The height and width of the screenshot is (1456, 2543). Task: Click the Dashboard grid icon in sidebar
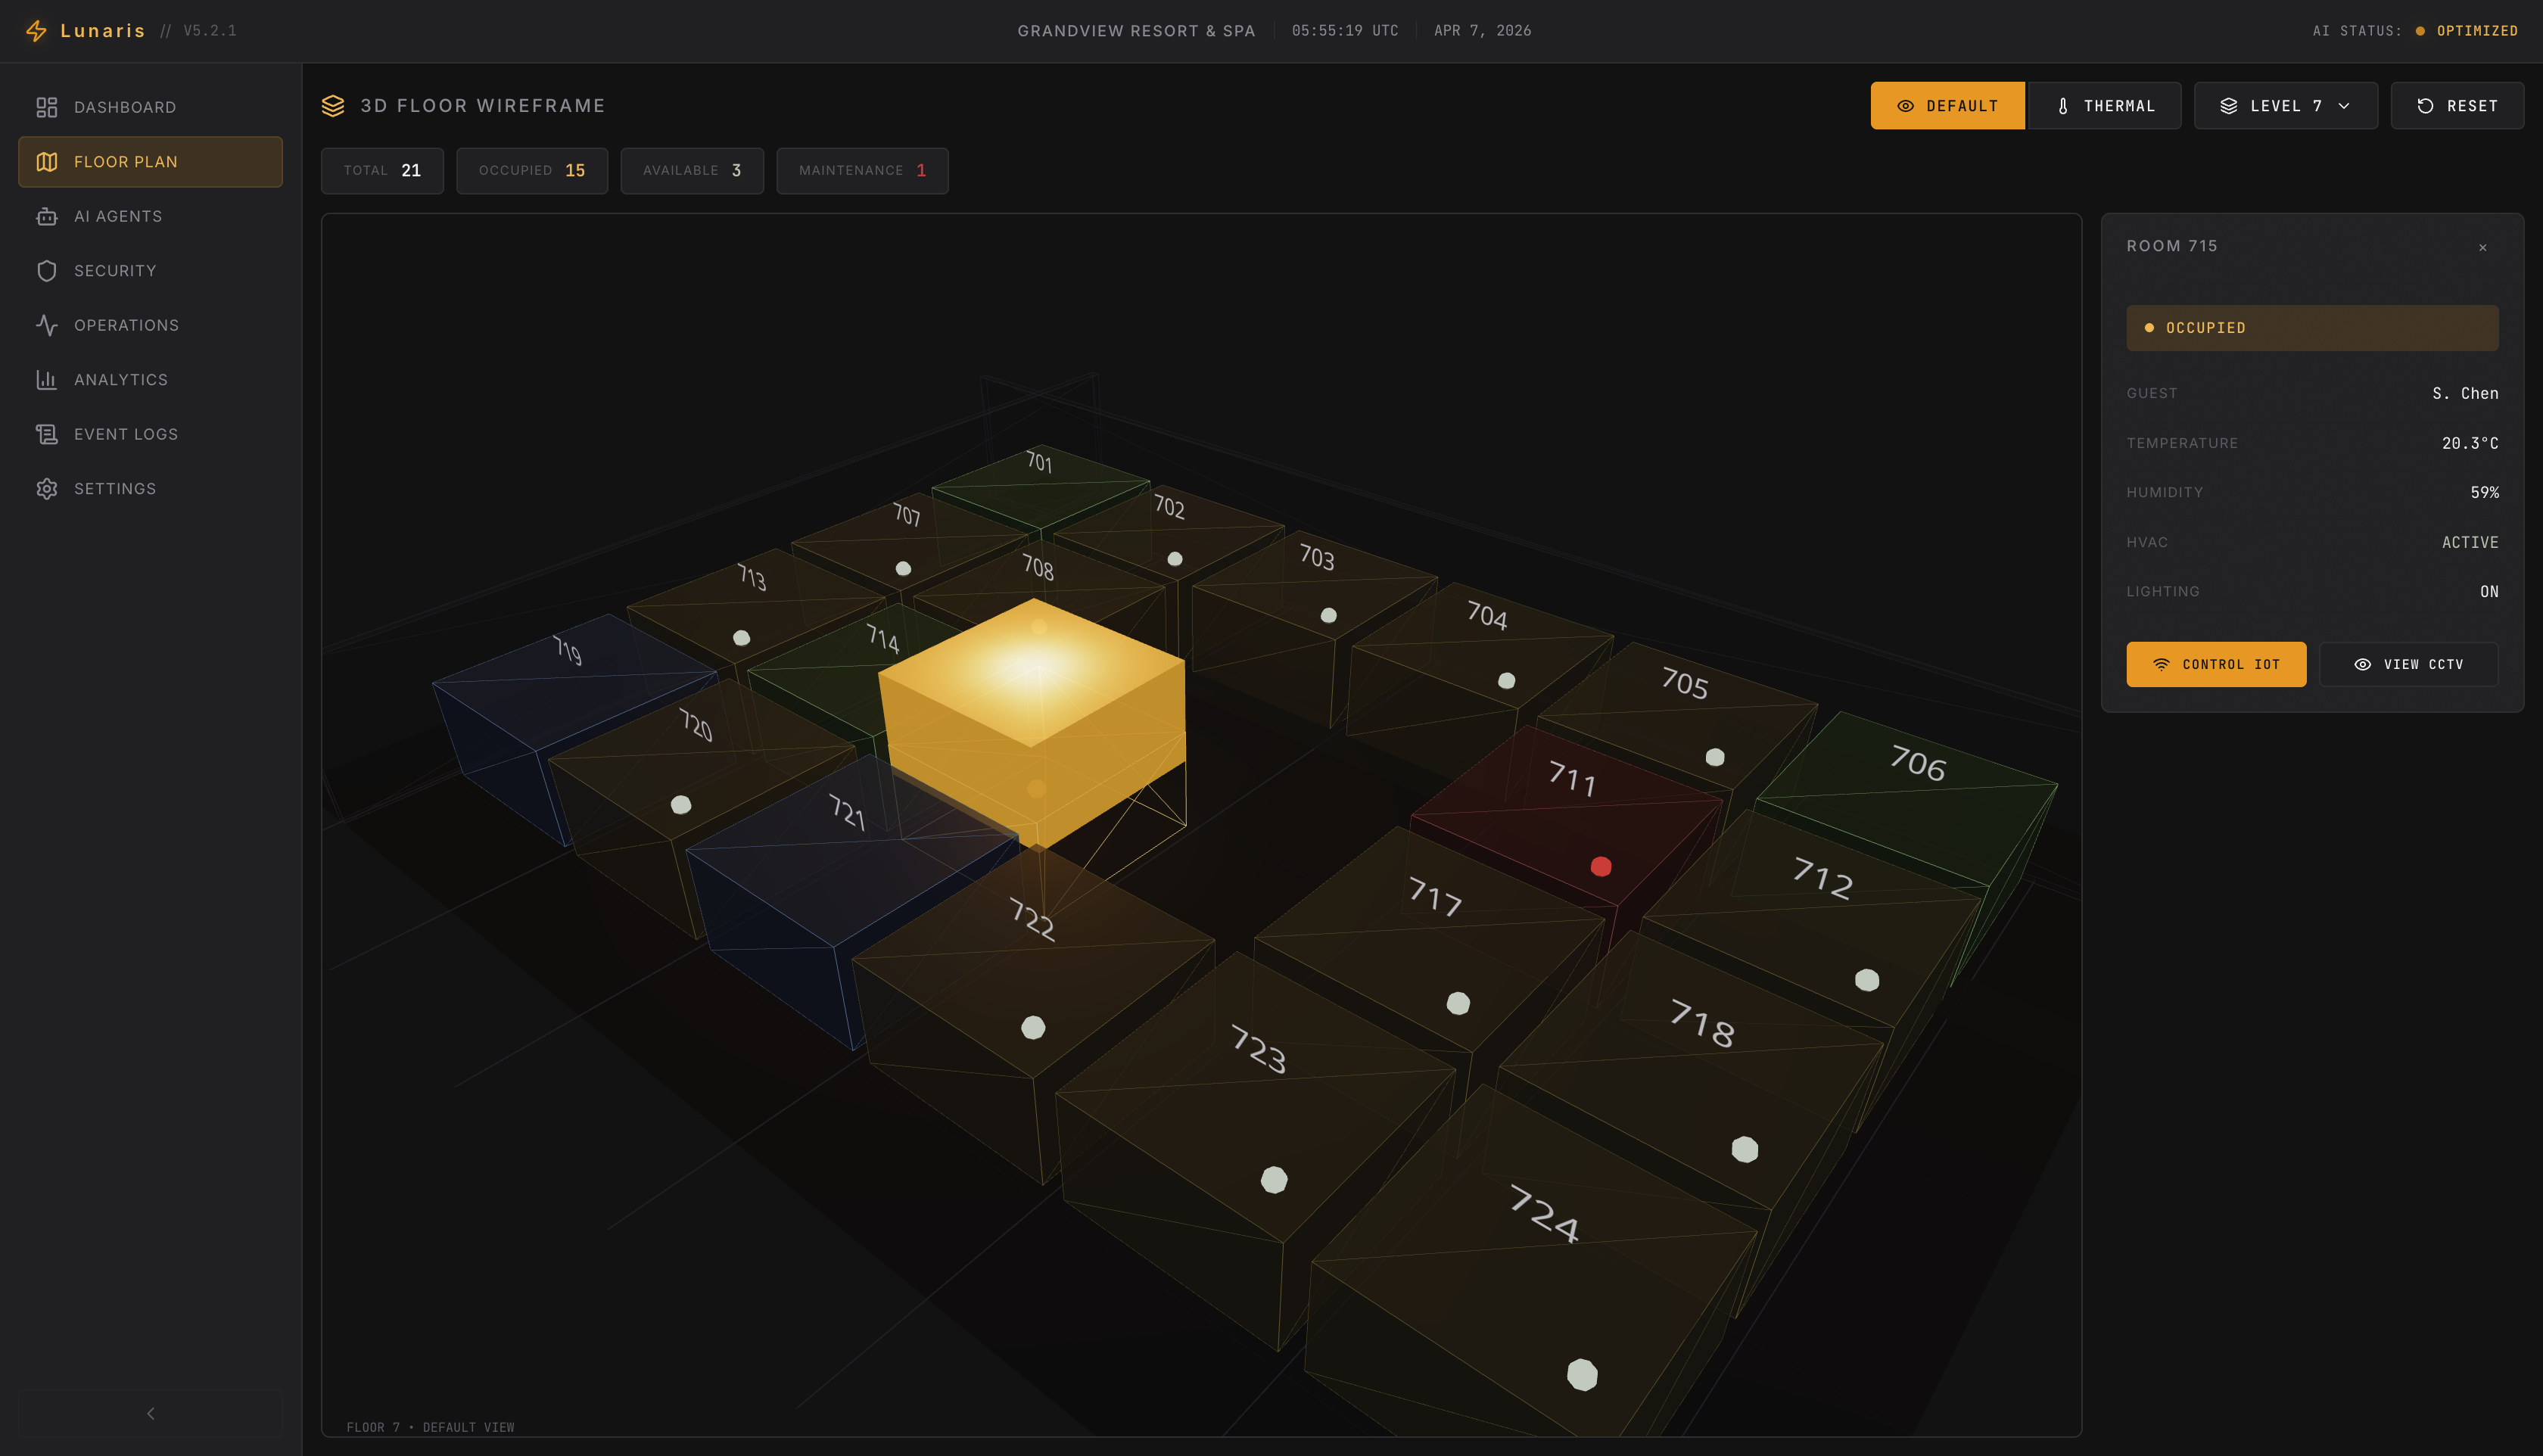coord(47,107)
